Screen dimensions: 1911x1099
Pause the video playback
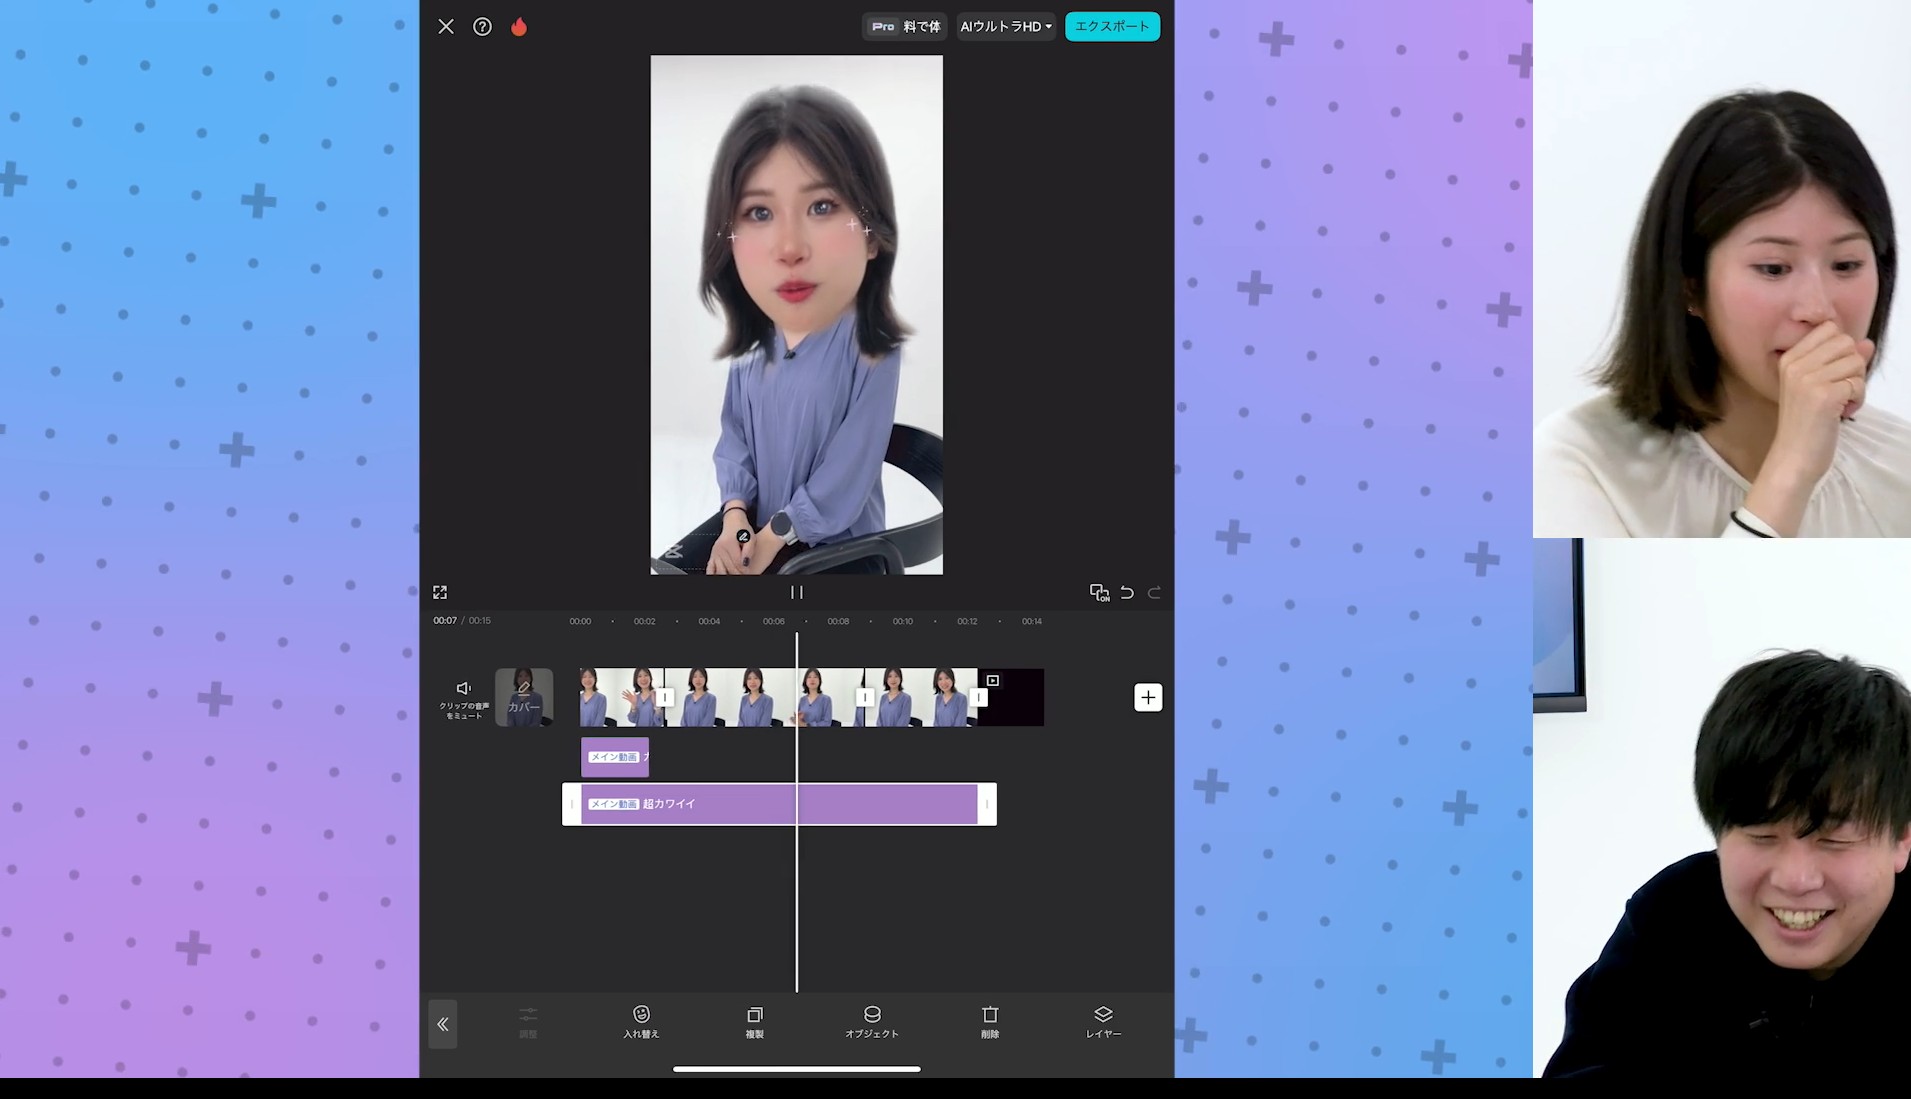797,593
